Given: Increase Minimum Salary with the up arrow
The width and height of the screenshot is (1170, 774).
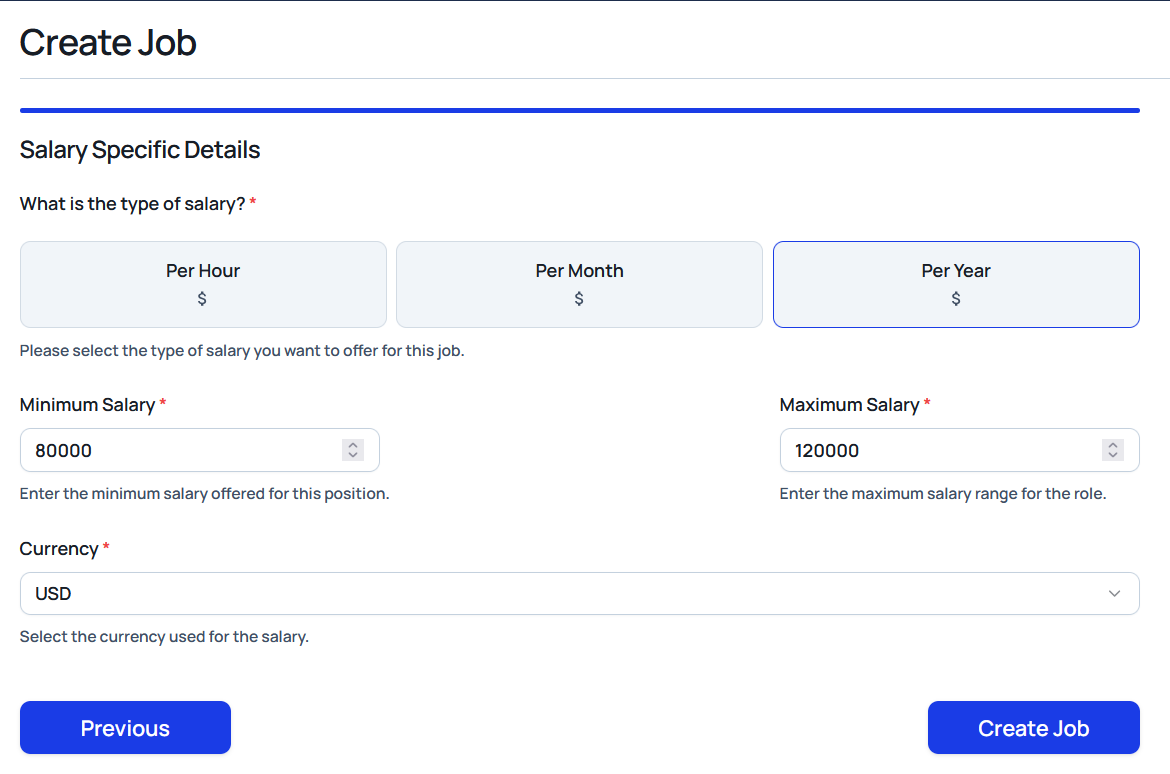Looking at the screenshot, I should [x=353, y=445].
